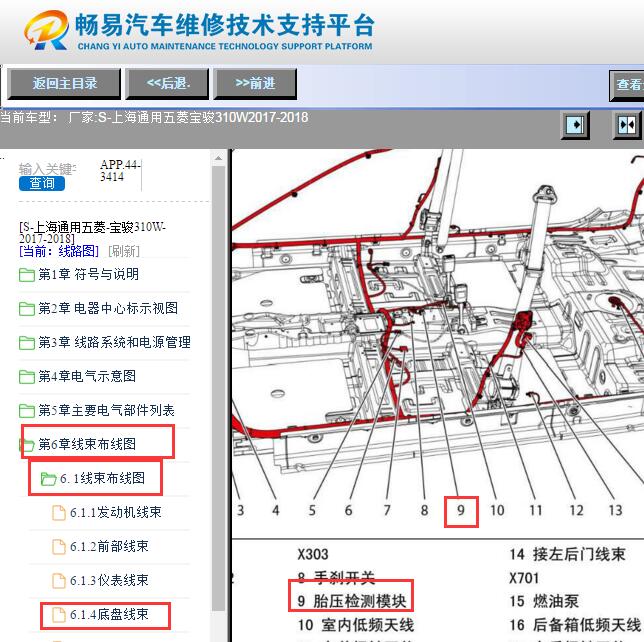Screen dimensions: 644x642
Task: Click connector label X701
Action: tap(524, 578)
